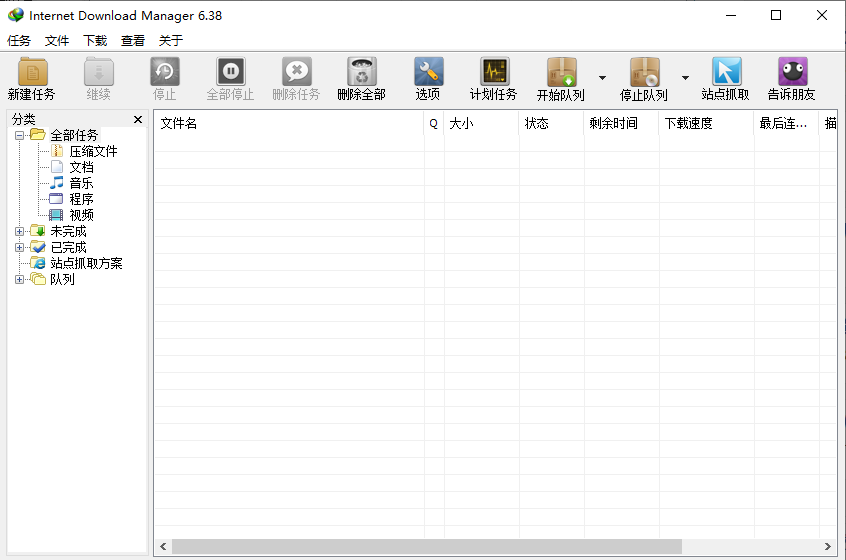
Task: Open the 文件 menu
Action: pos(57,40)
